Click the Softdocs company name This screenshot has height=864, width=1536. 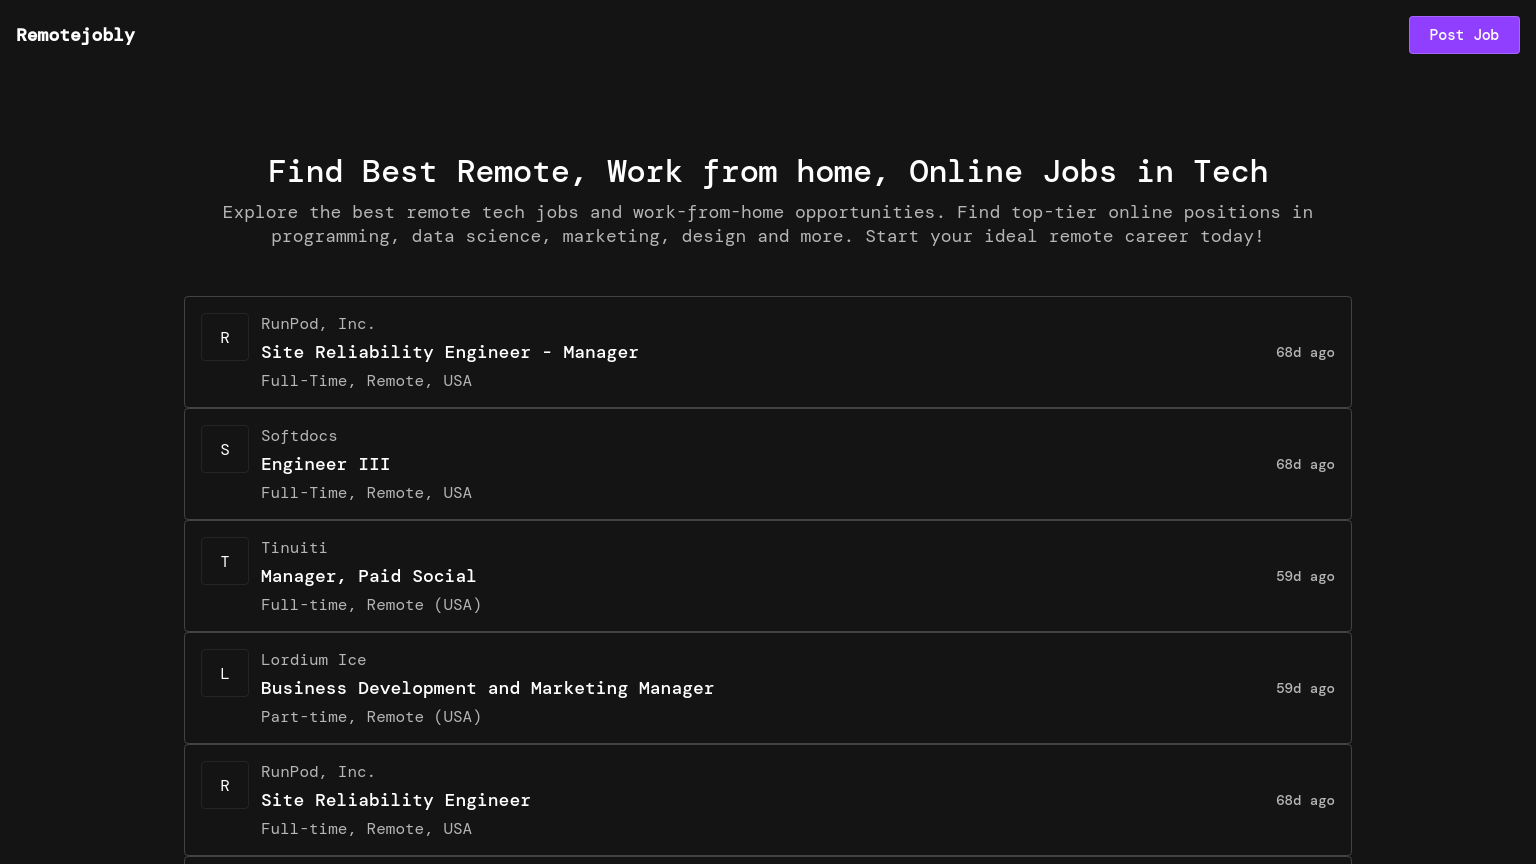point(299,435)
